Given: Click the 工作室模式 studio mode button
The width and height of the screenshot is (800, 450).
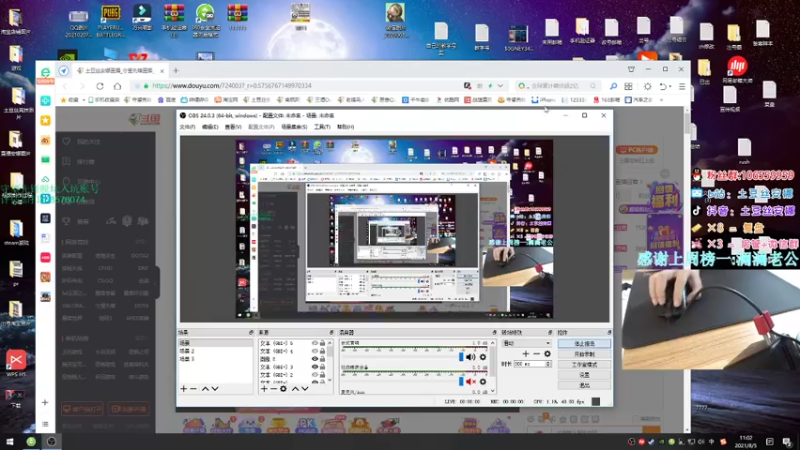Looking at the screenshot, I should (x=584, y=365).
